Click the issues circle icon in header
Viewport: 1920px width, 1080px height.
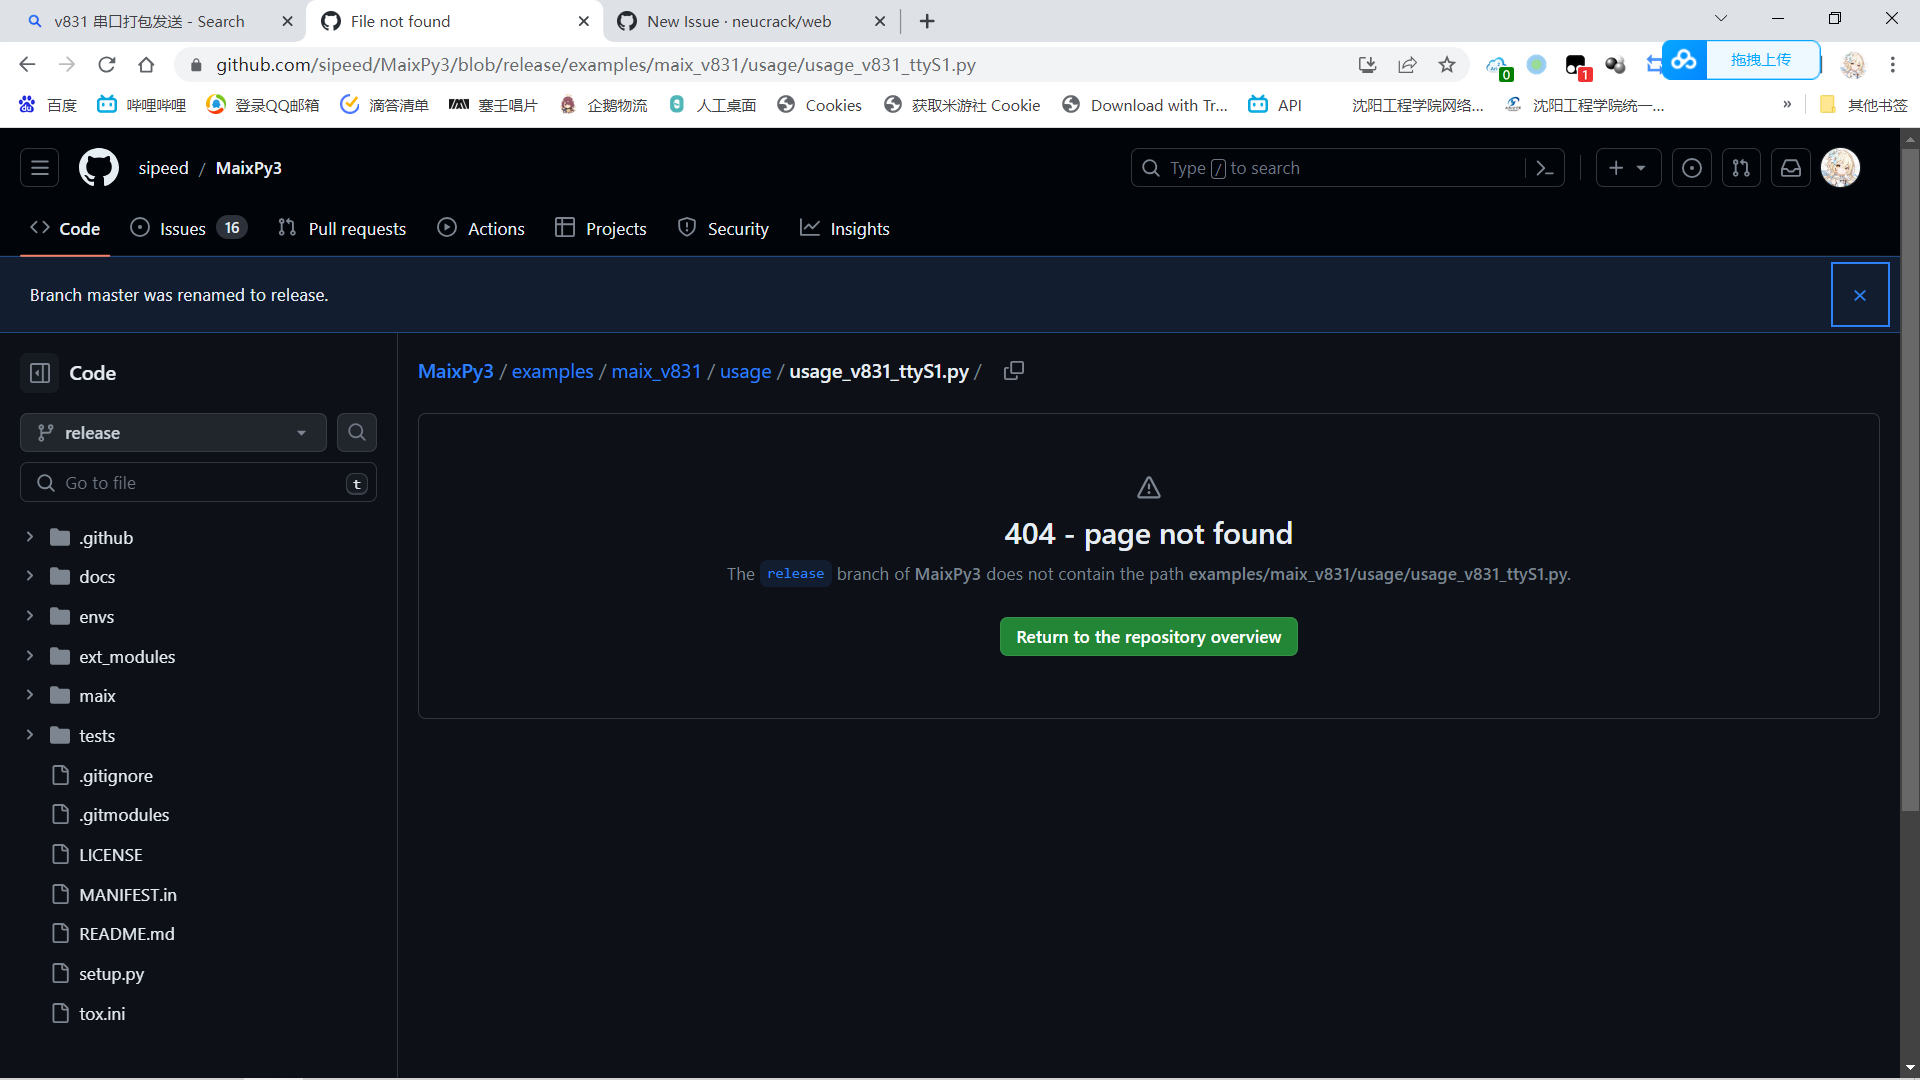1692,167
